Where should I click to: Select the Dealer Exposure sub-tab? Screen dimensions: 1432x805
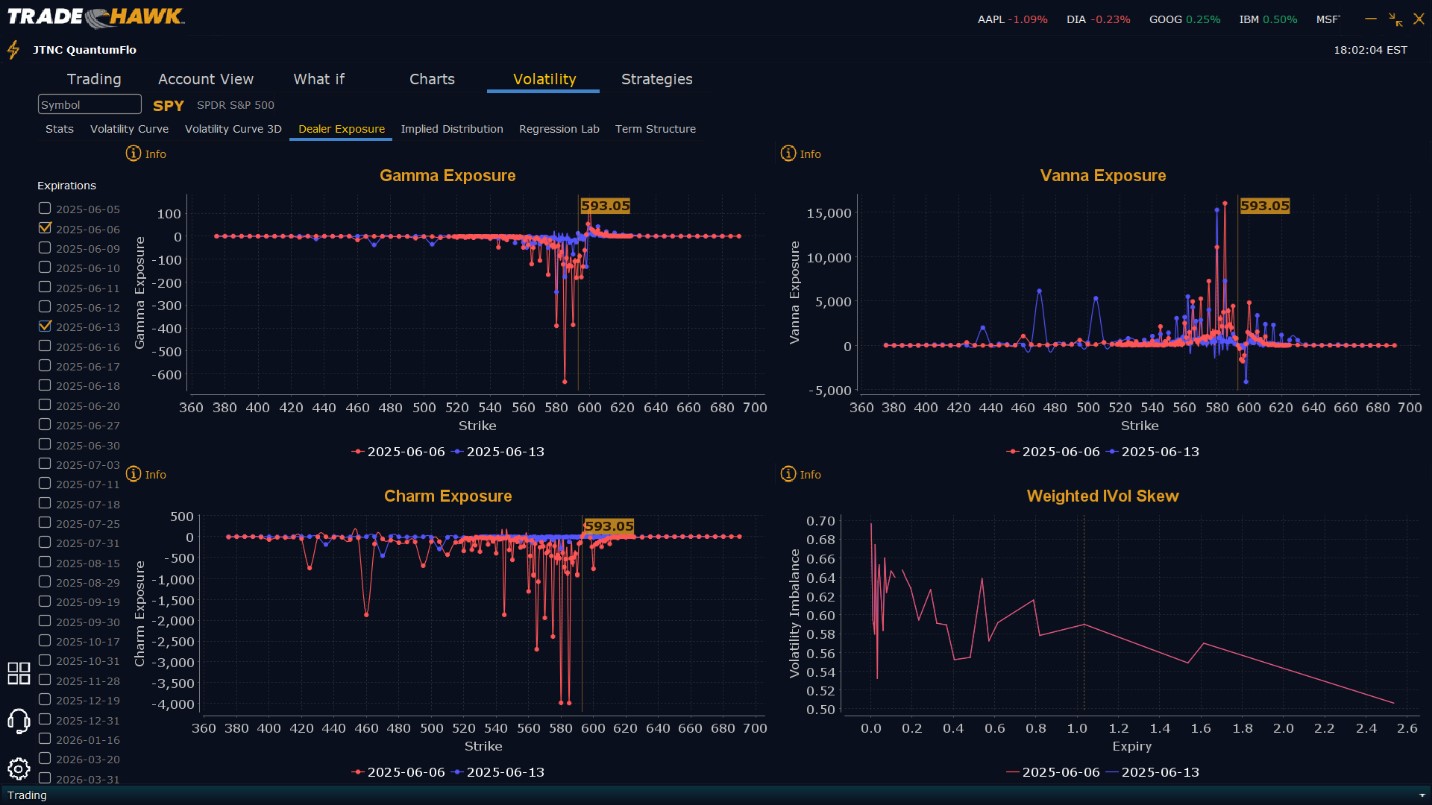click(341, 129)
